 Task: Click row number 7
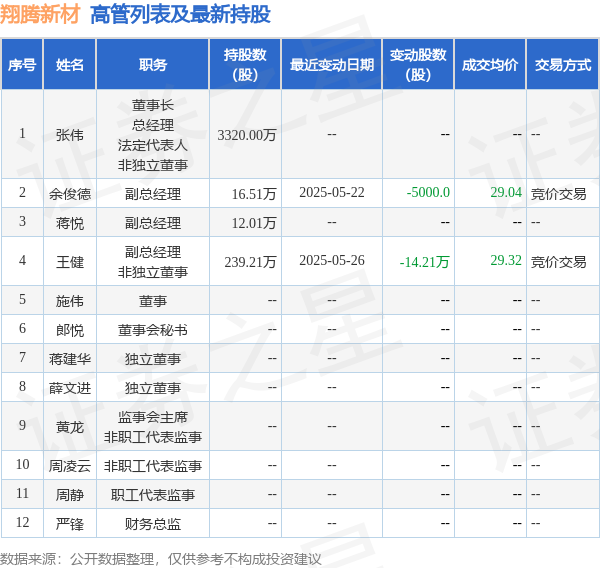tap(23, 357)
